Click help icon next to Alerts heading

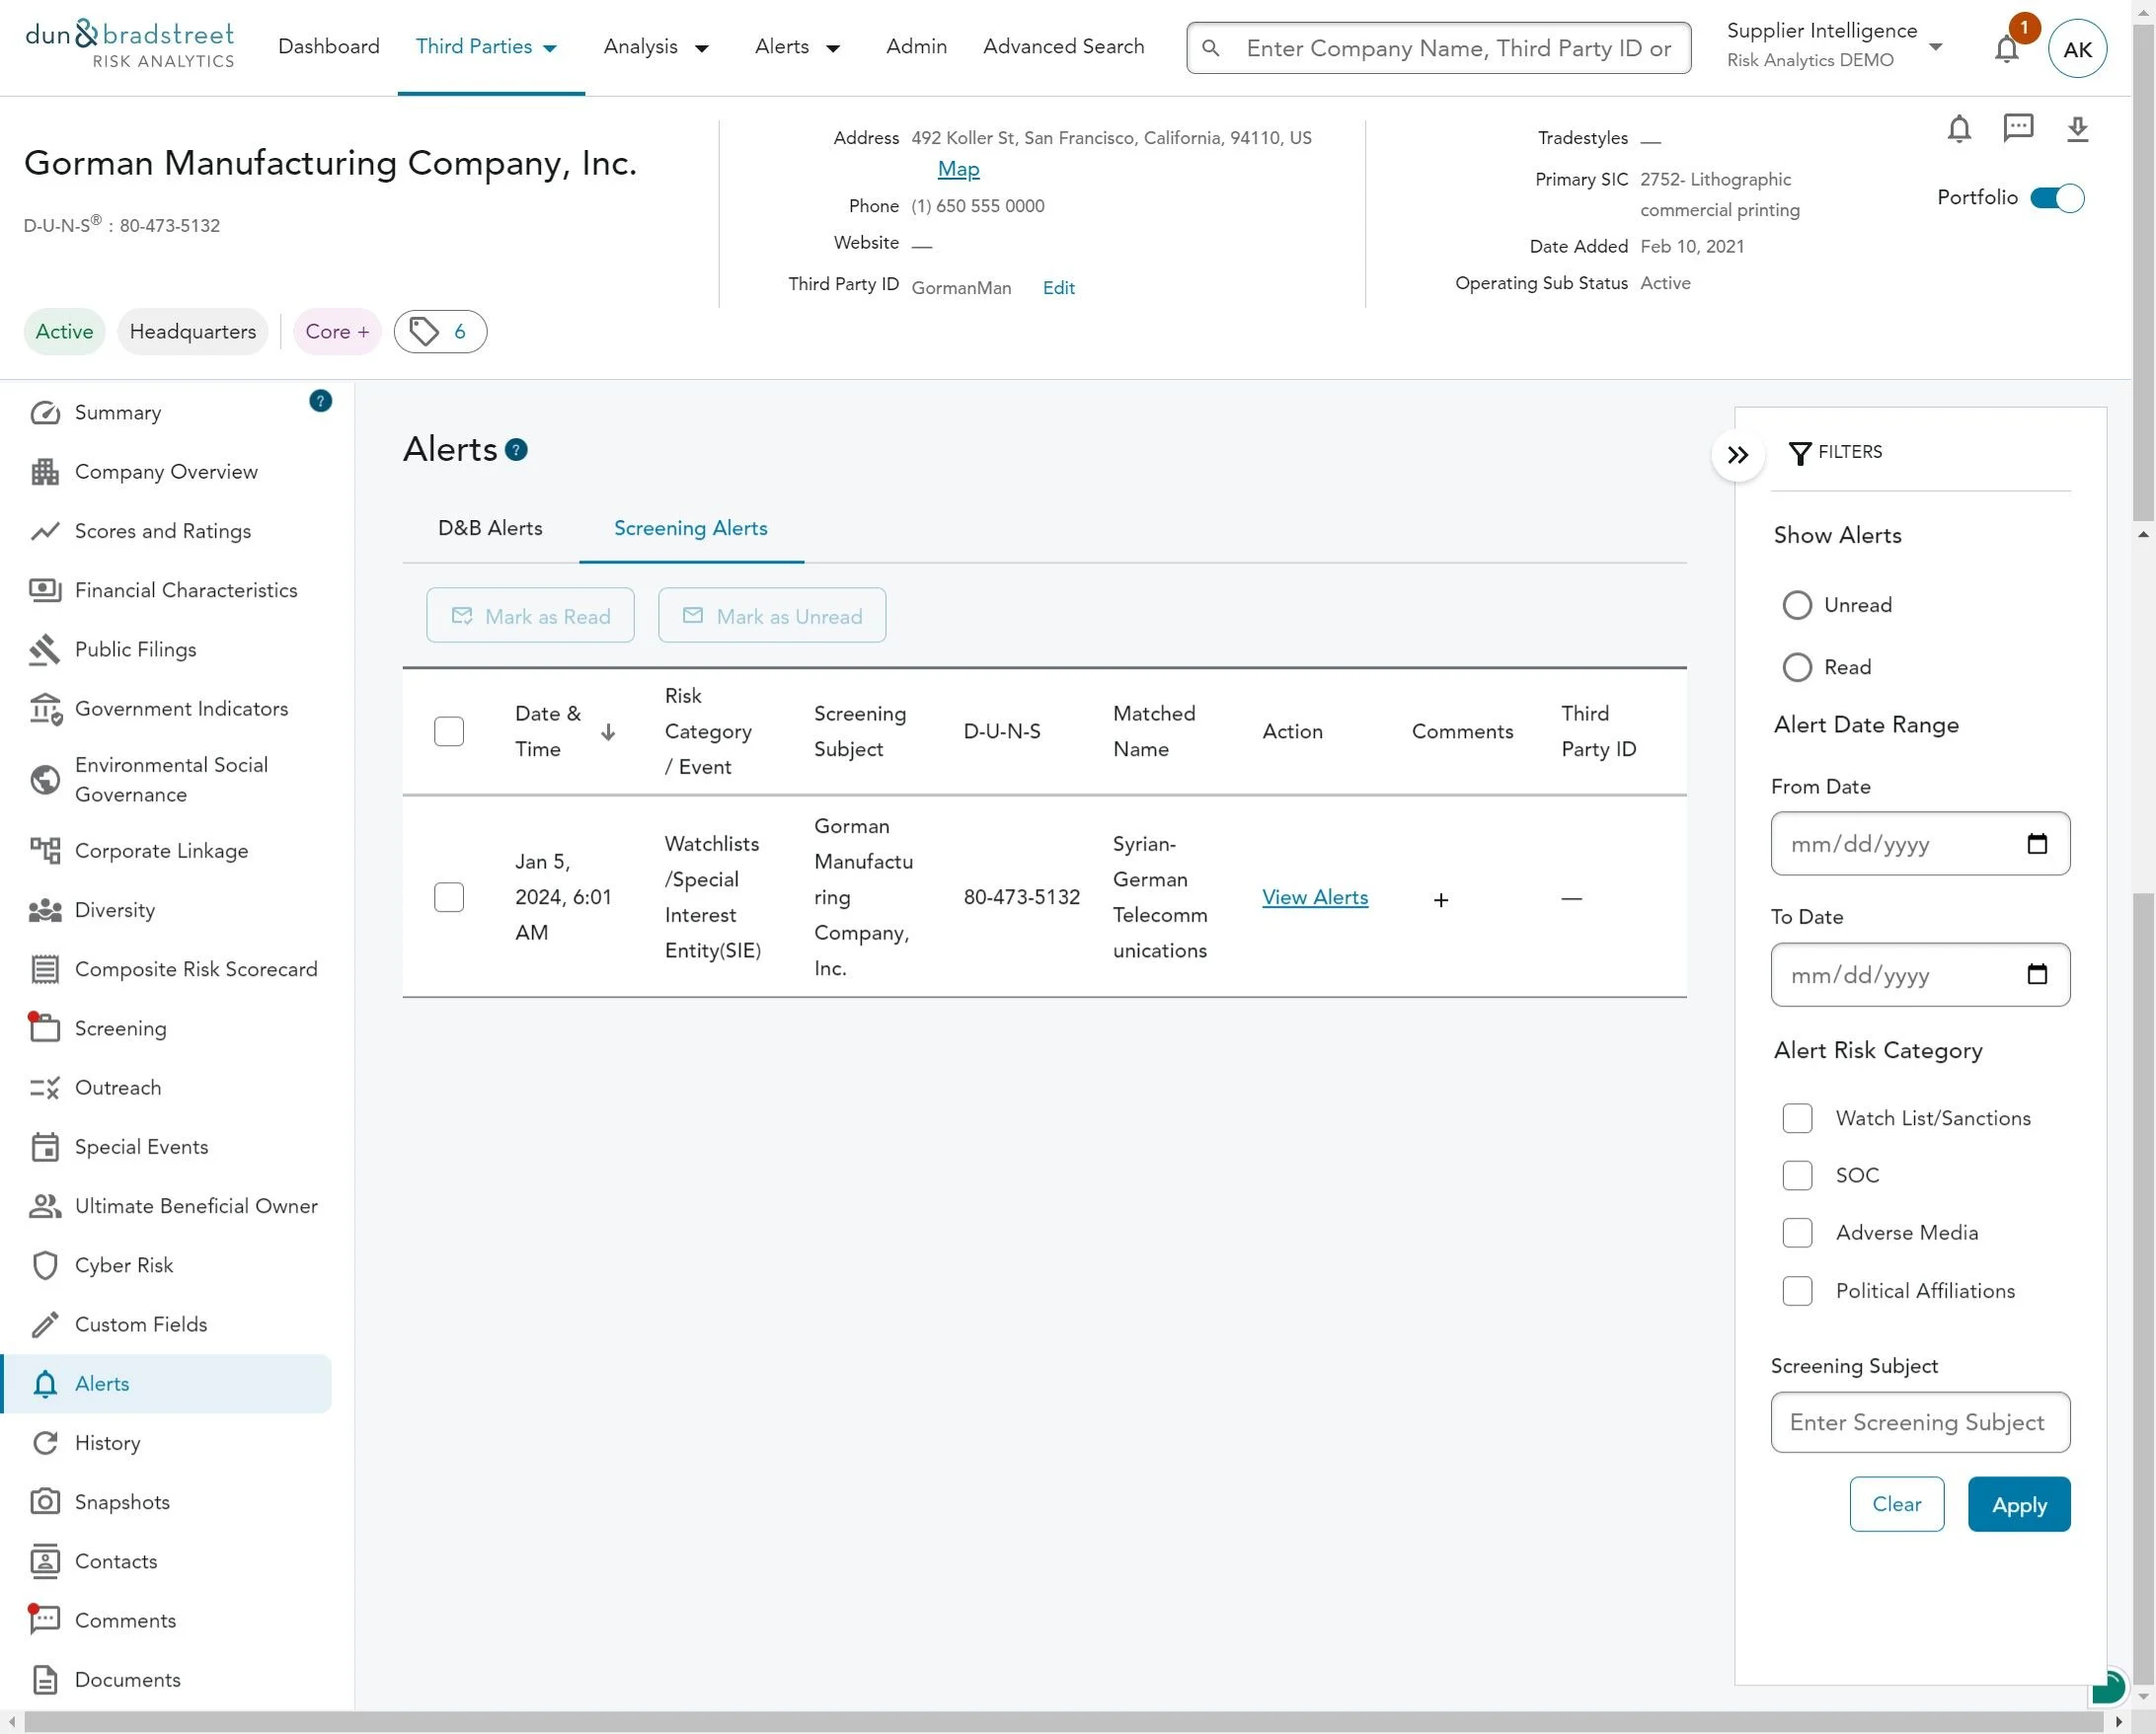point(516,450)
